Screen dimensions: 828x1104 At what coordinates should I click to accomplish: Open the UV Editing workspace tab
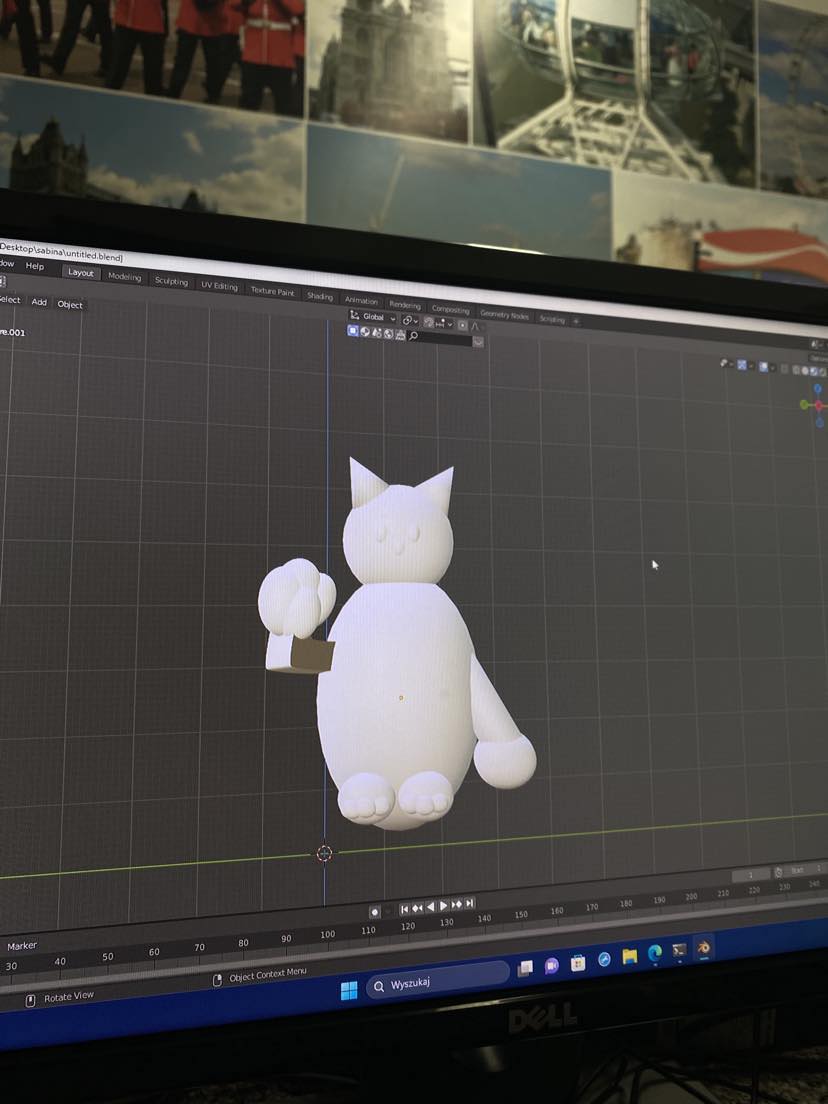point(219,285)
